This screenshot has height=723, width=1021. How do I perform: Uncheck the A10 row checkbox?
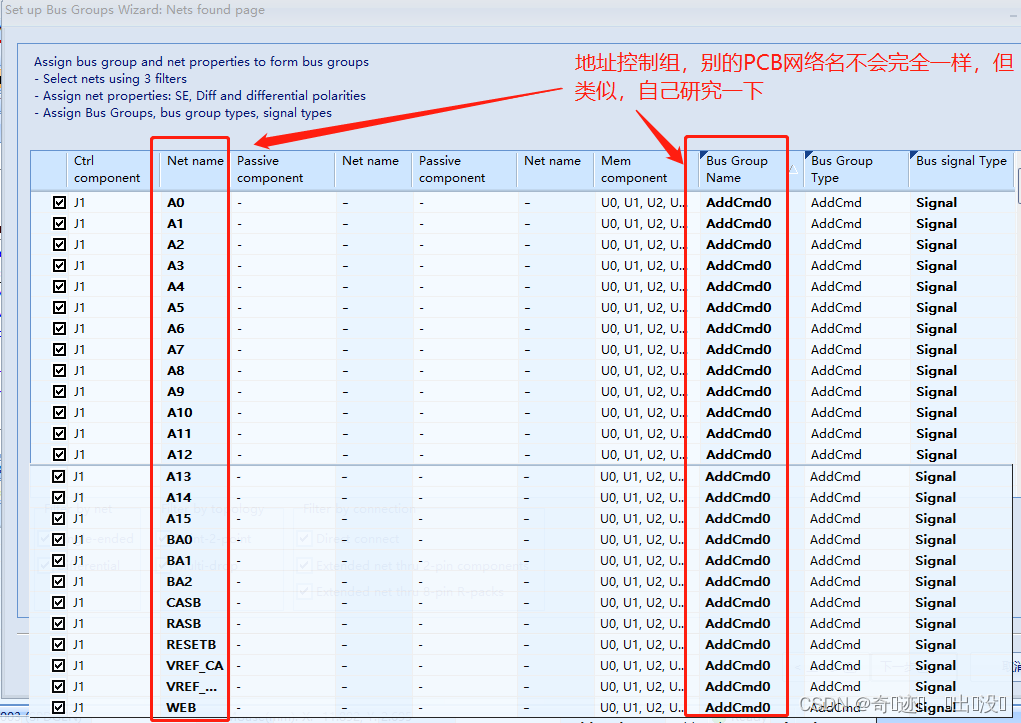click(x=59, y=412)
